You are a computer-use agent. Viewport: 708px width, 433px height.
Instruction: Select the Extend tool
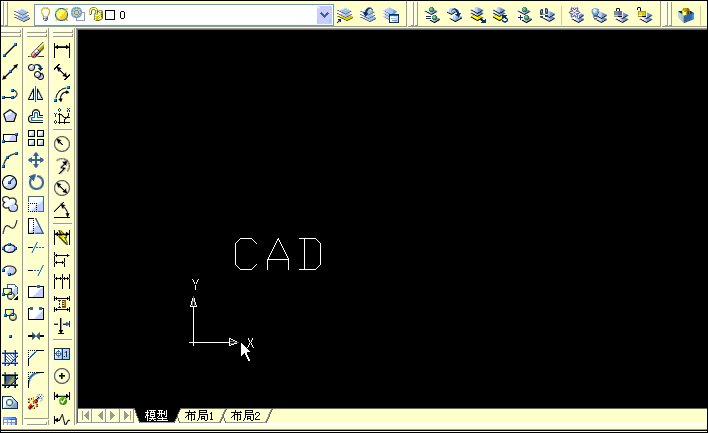pyautogui.click(x=36, y=270)
